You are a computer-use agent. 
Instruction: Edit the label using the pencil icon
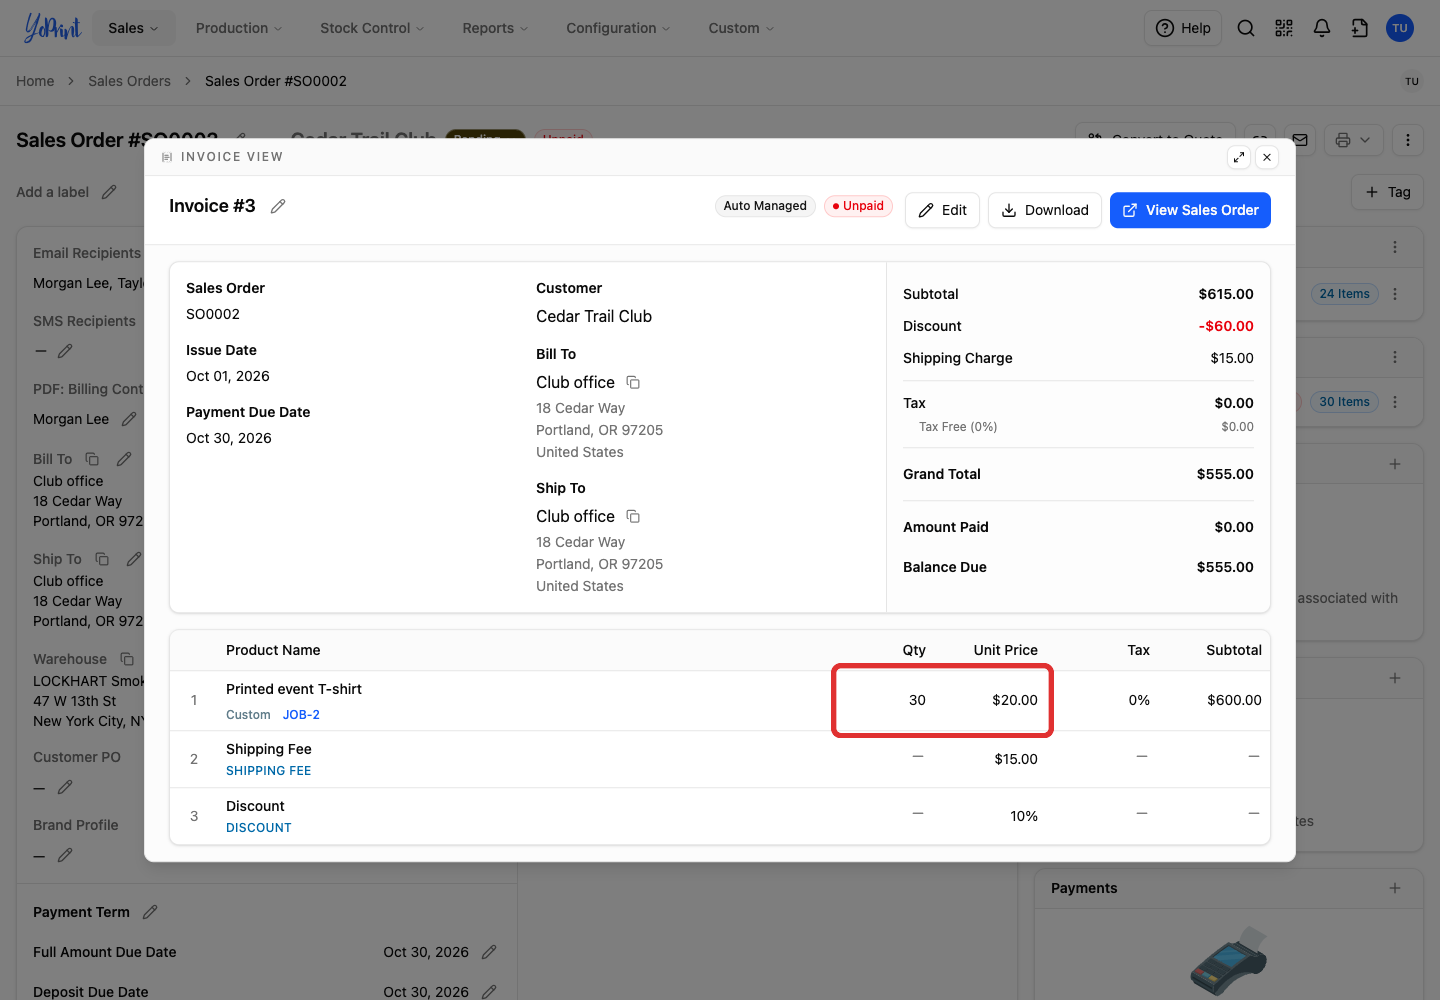coord(109,192)
